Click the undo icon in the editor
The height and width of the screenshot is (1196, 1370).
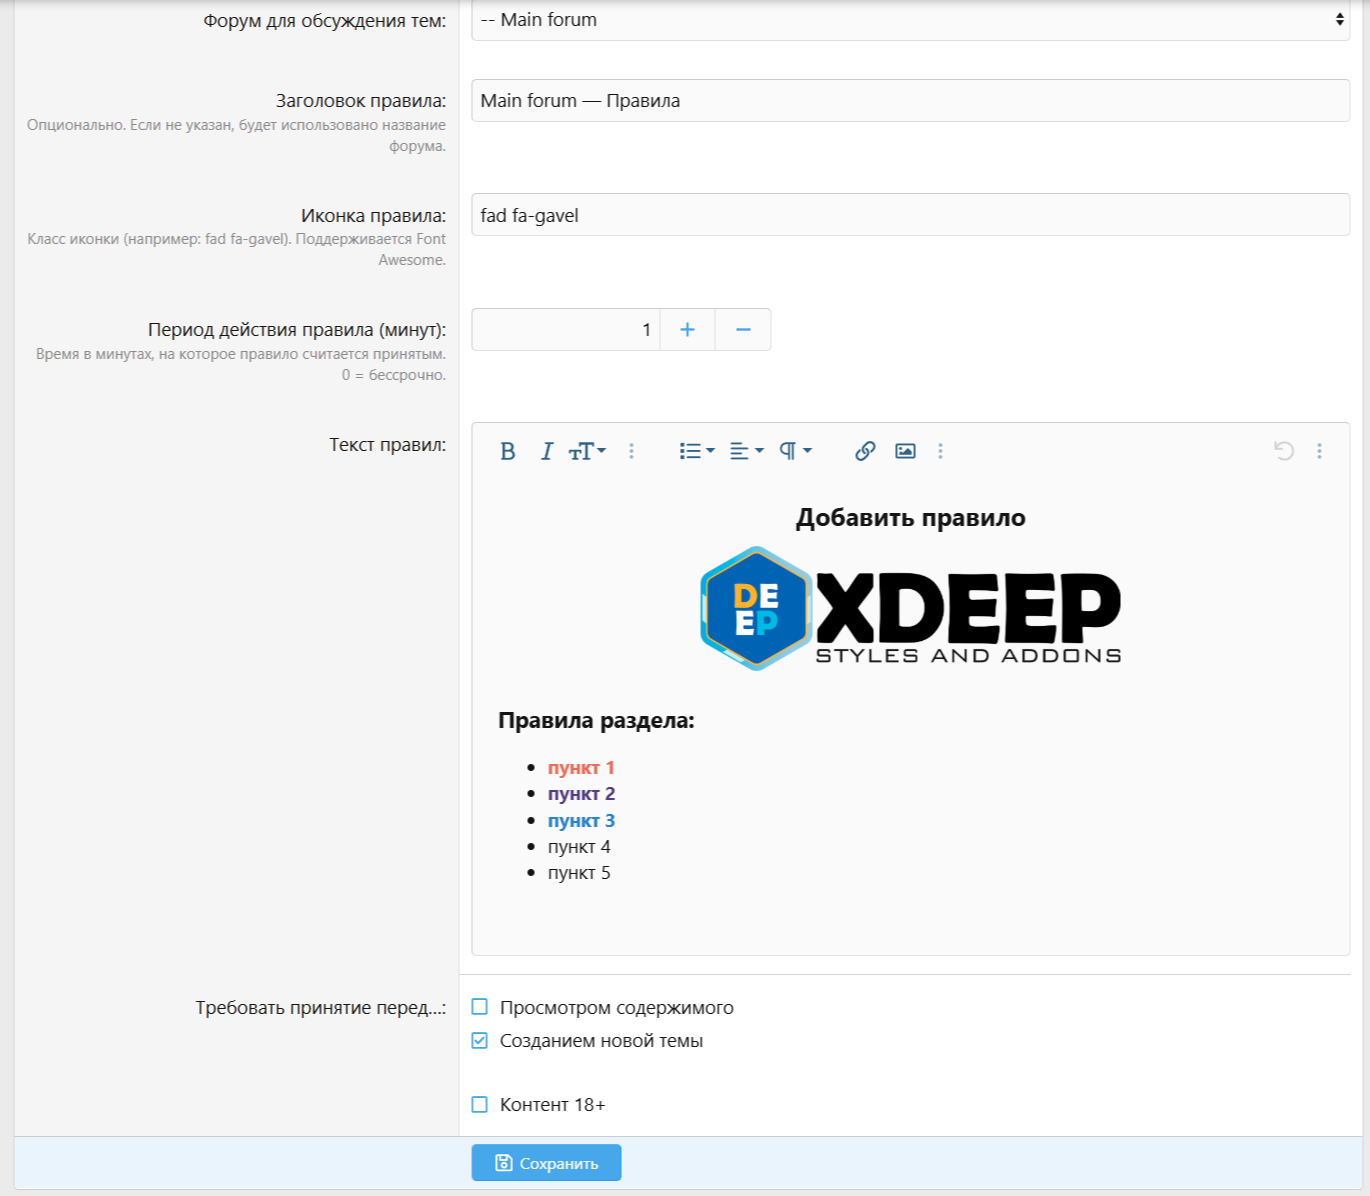click(x=1284, y=451)
